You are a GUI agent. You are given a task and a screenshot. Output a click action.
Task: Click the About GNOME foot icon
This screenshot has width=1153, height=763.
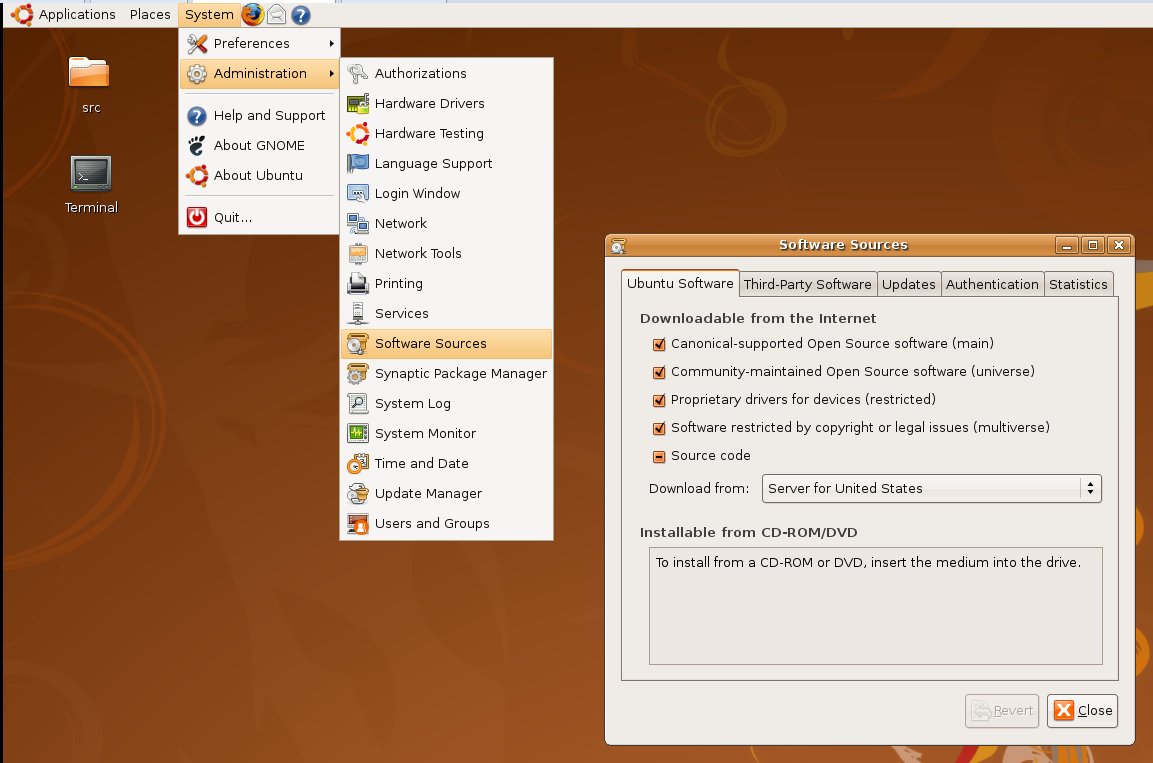pos(196,146)
